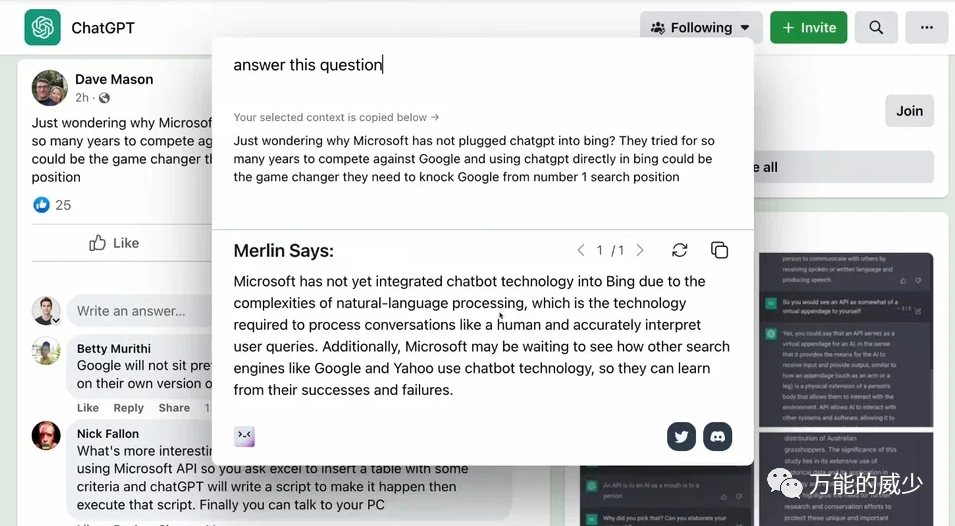Share the answer on Twitter
Viewport: 955px width, 526px height.
[682, 436]
